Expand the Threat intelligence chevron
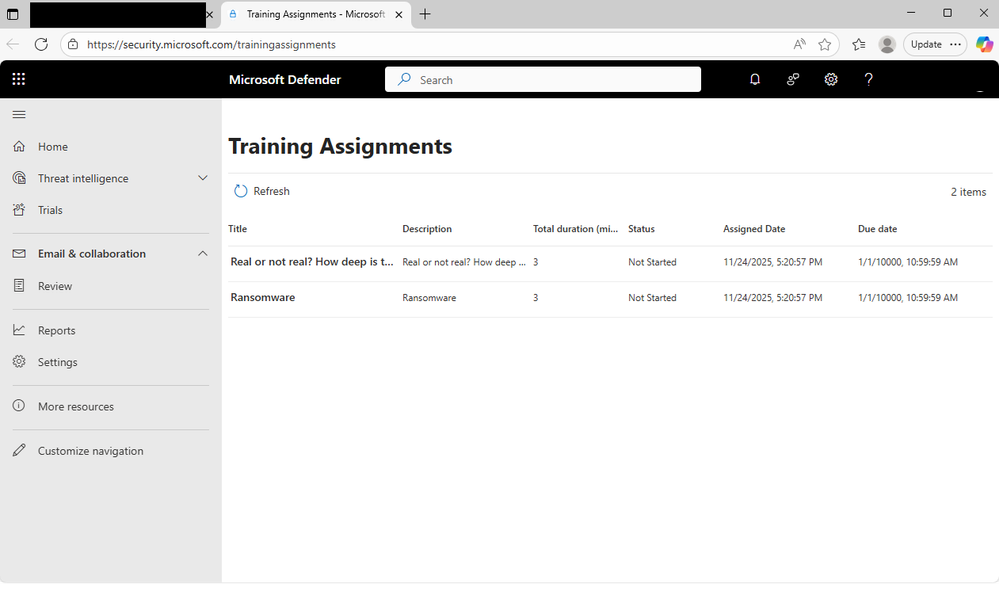The width and height of the screenshot is (999, 599). tap(203, 178)
